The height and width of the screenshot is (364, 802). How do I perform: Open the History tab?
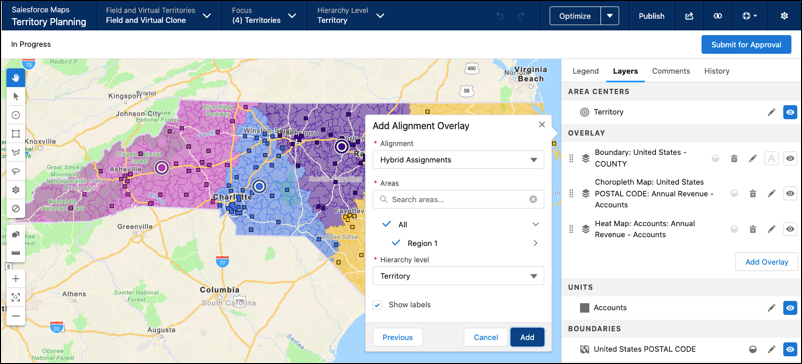coord(717,71)
